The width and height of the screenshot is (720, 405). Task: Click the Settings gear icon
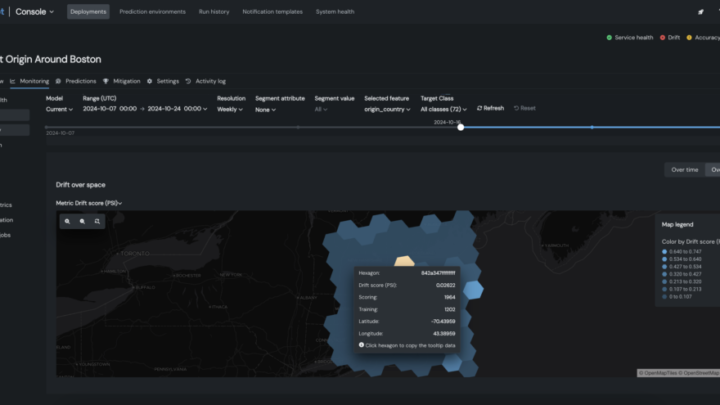click(x=149, y=81)
